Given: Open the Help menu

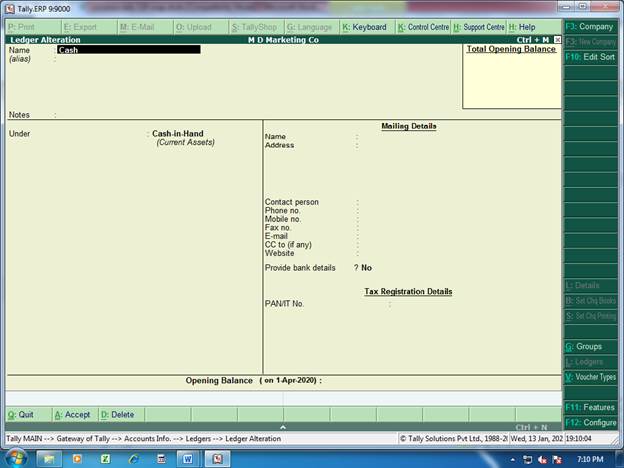Looking at the screenshot, I should point(522,27).
